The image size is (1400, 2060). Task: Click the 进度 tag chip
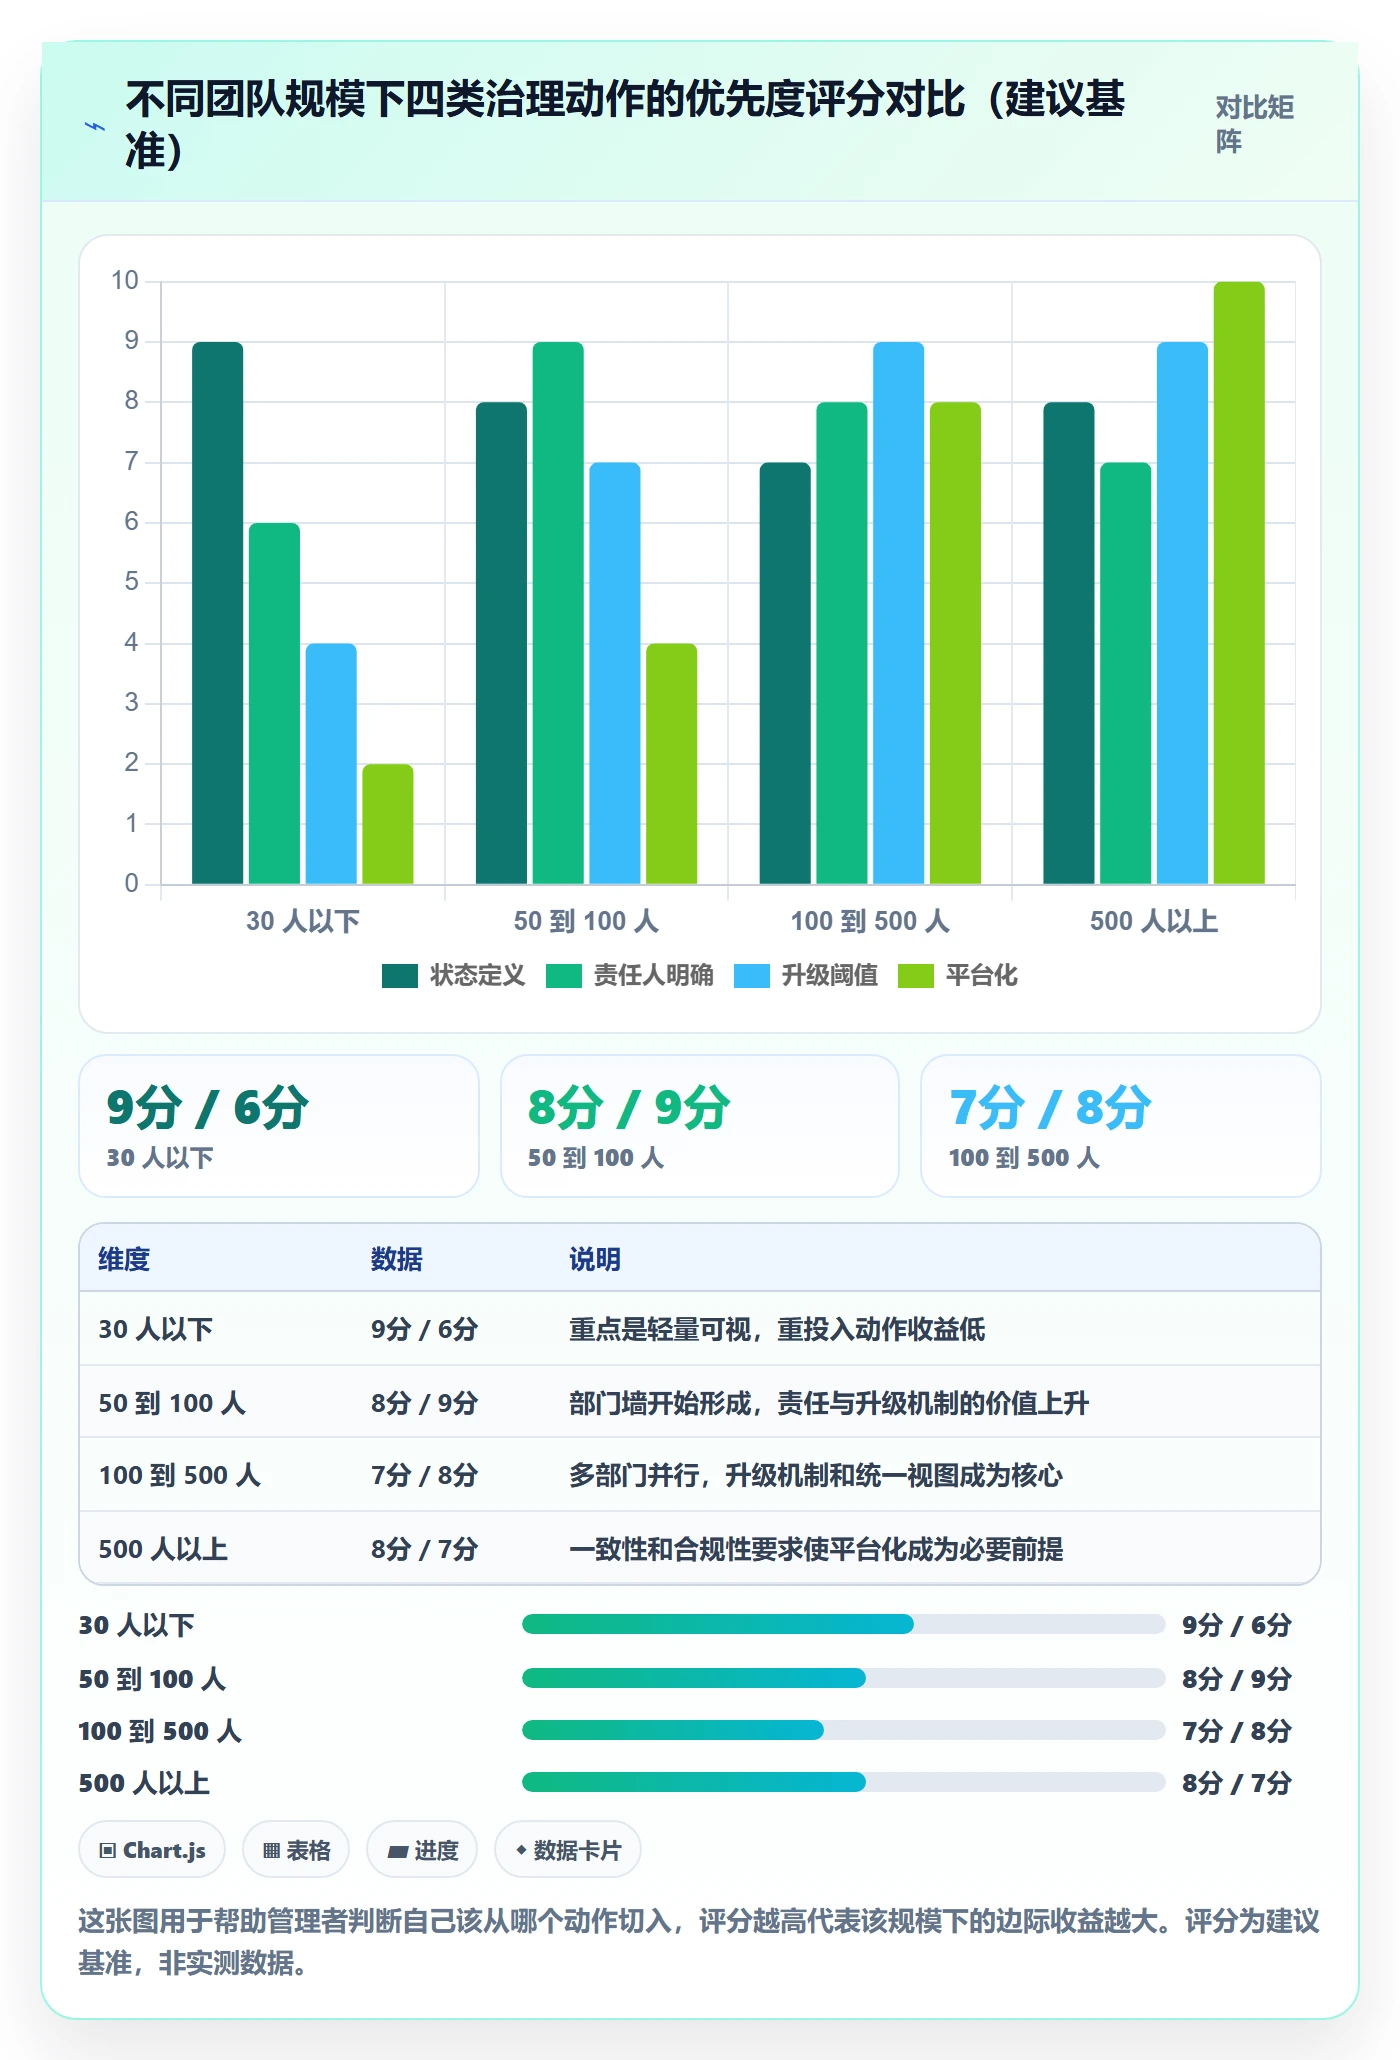pyautogui.click(x=422, y=1850)
